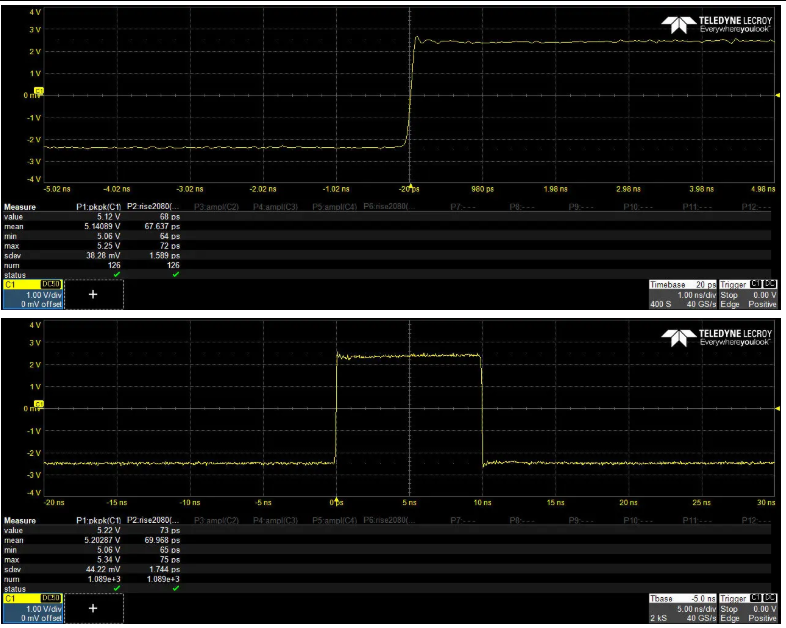Click the plus add-trace box in the upper screen
786x628 pixels.
pyautogui.click(x=93, y=295)
